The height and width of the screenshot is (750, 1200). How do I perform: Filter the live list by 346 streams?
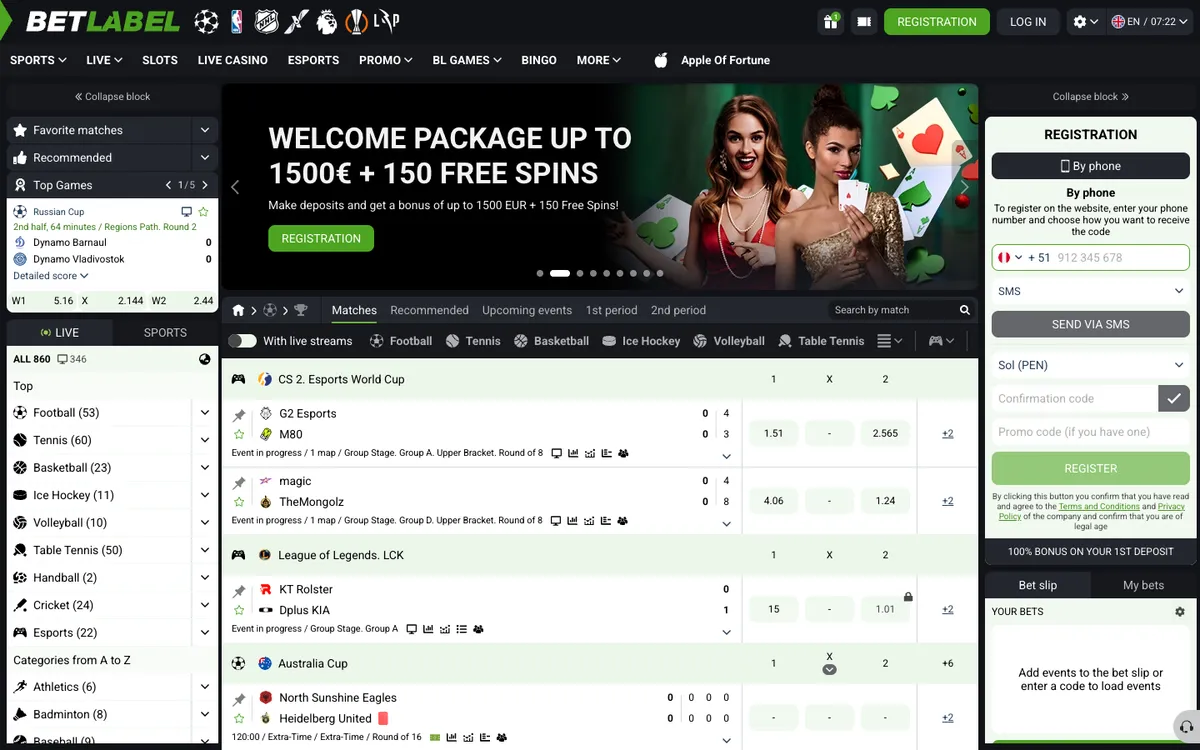pos(72,359)
